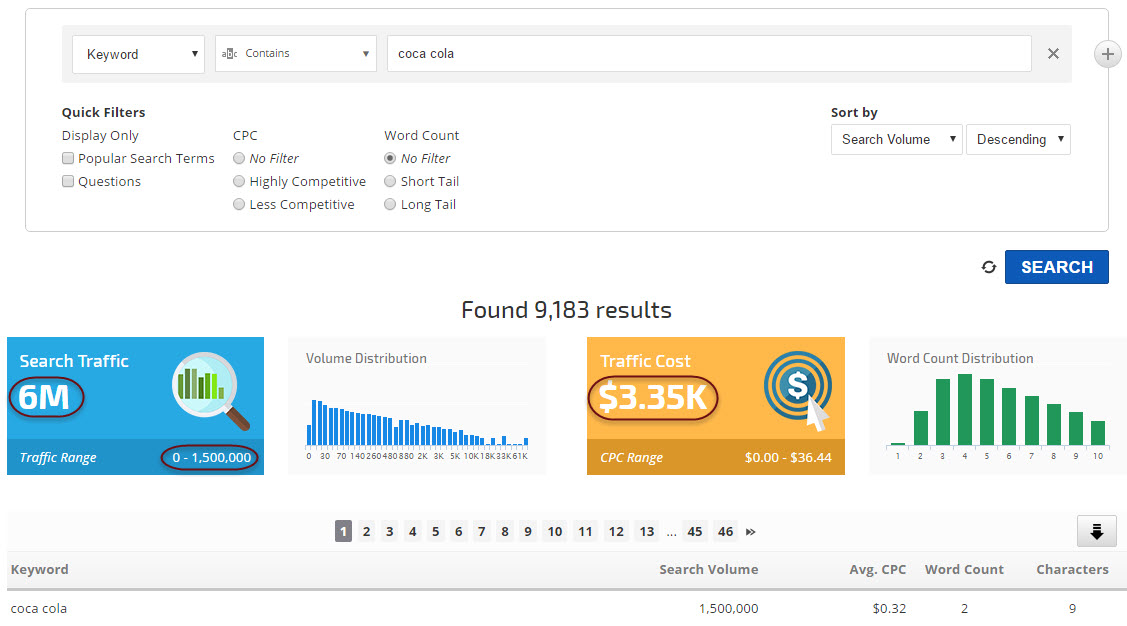Screen dimensions: 1127x626
Task: Jump to results page 46
Action: [x=725, y=532]
